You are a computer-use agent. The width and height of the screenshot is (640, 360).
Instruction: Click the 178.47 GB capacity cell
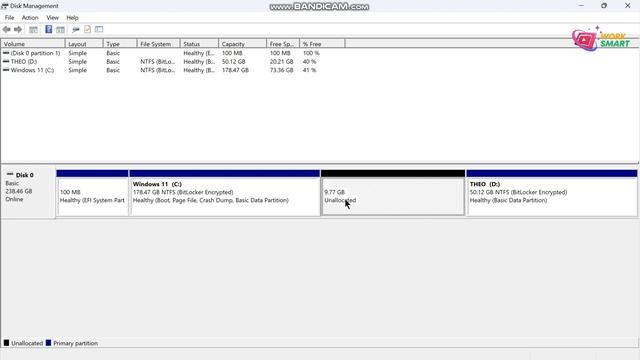click(x=235, y=70)
